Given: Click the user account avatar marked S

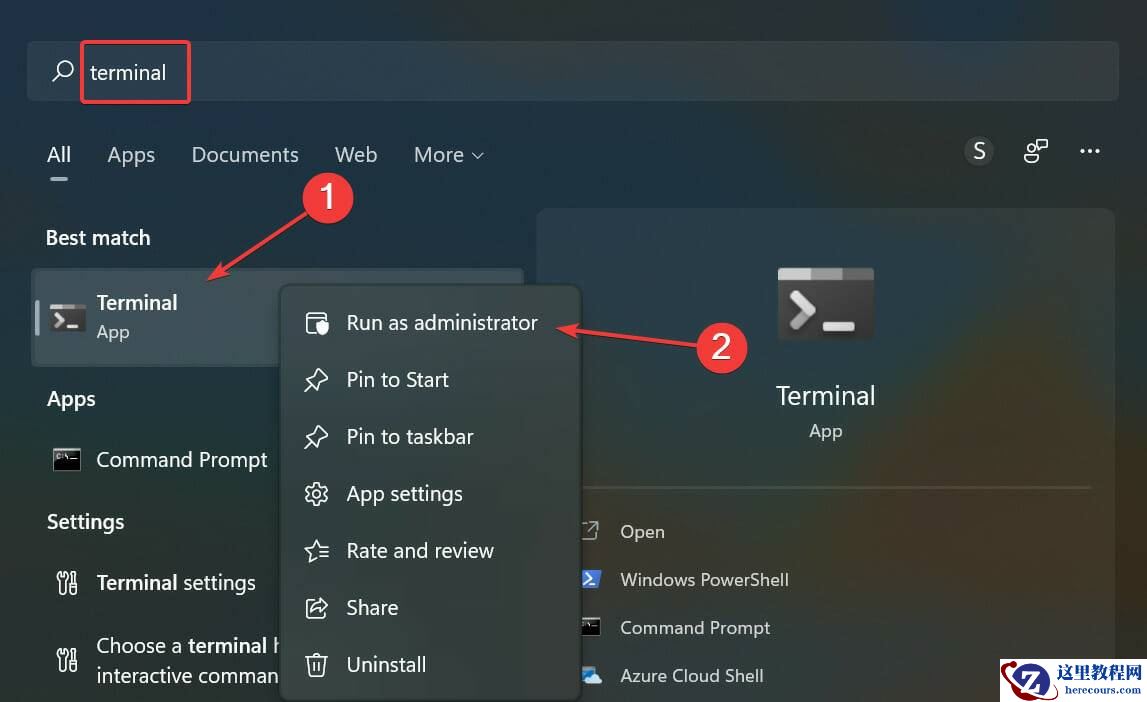Looking at the screenshot, I should tap(978, 150).
